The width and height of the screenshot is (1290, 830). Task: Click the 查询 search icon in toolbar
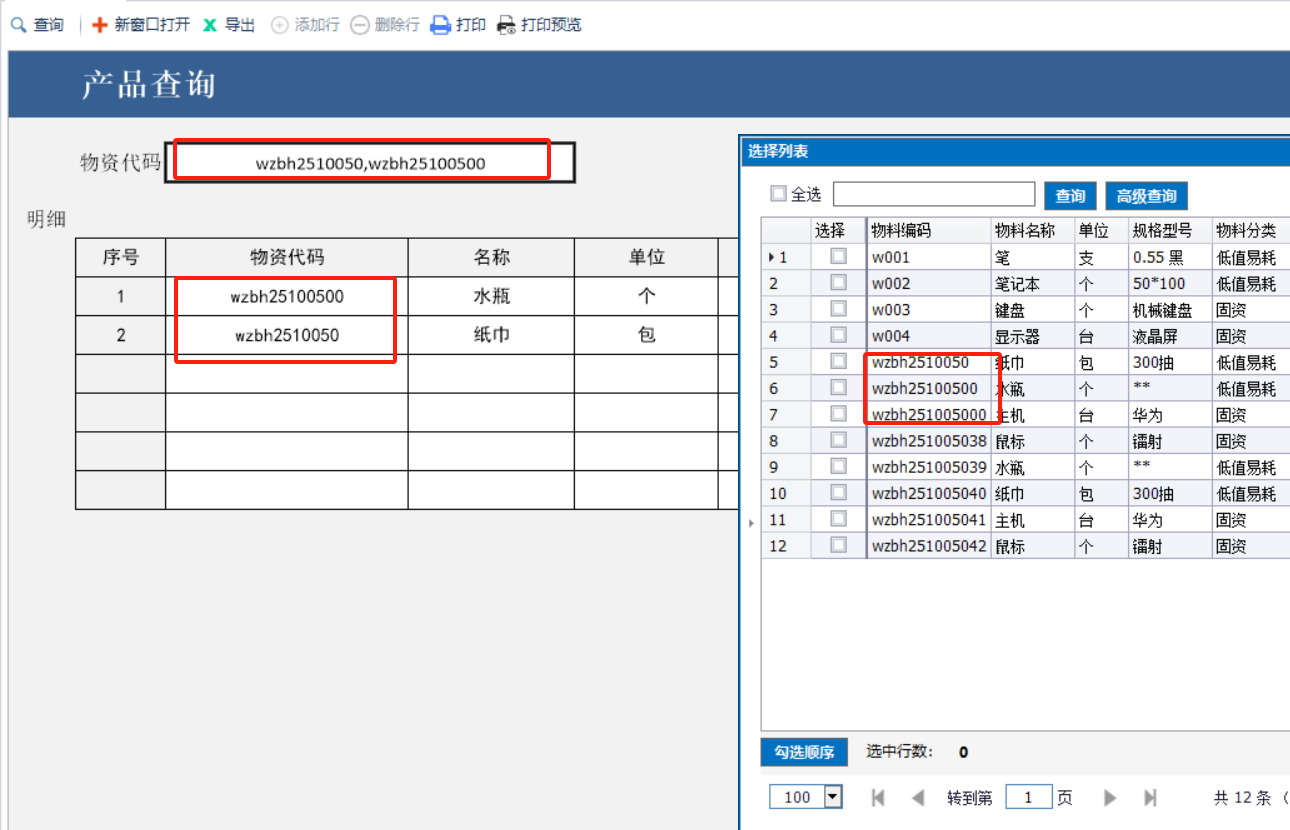tap(19, 25)
